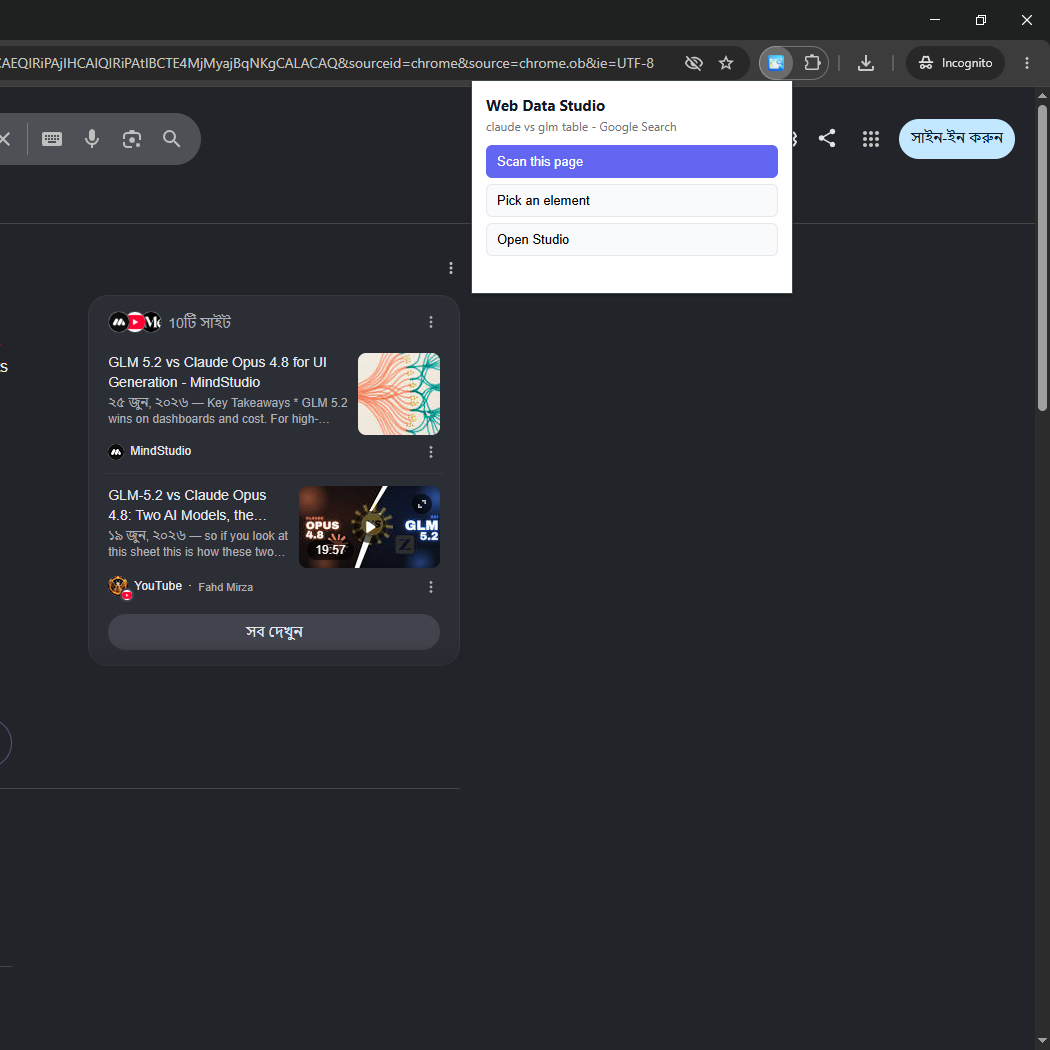Click Scan this page button

point(631,161)
